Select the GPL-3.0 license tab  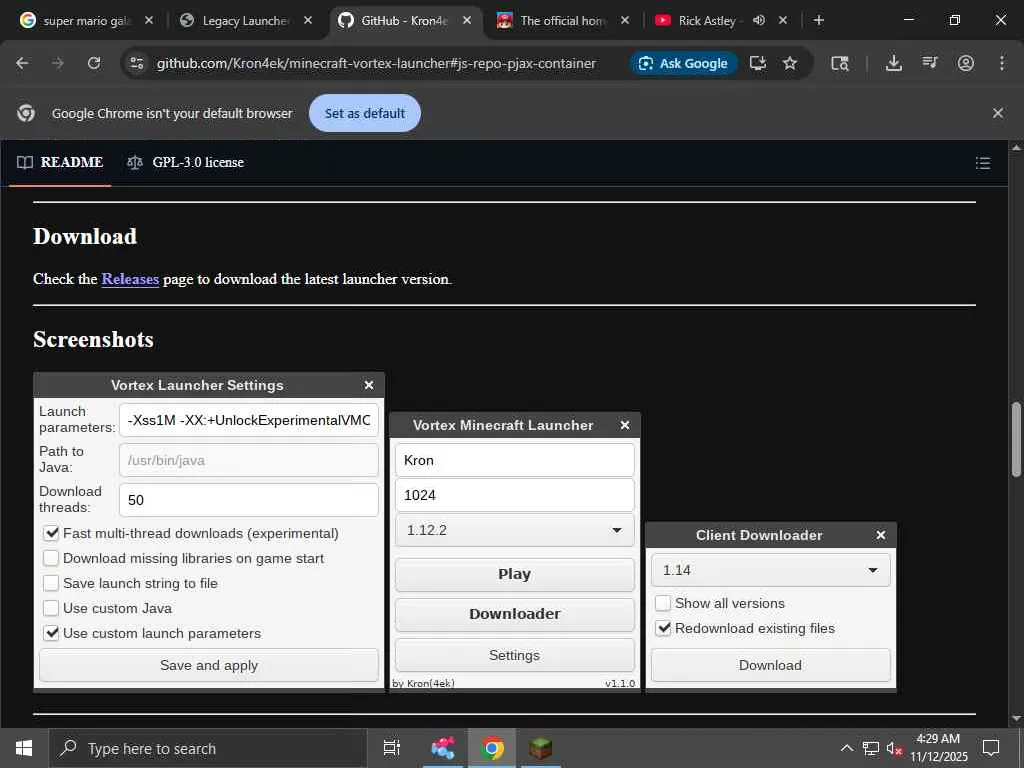pyautogui.click(x=185, y=163)
